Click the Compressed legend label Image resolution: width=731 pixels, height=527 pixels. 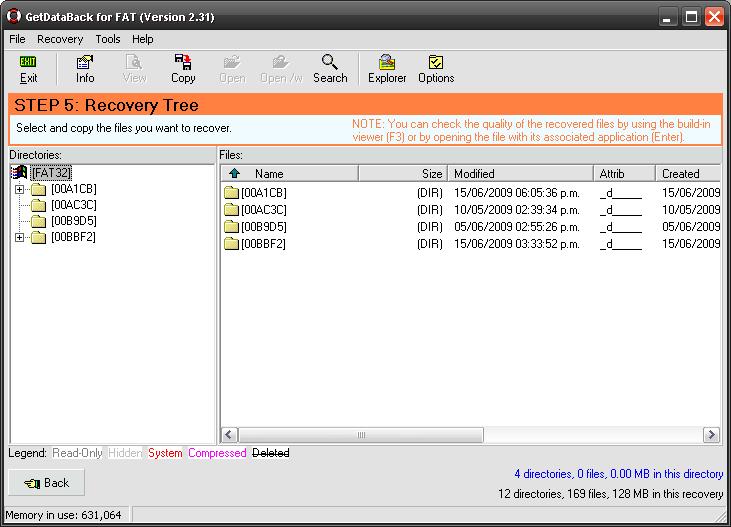(217, 453)
